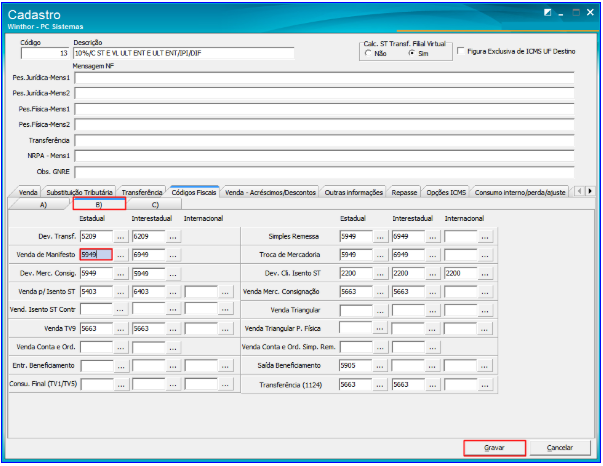Click the Venda de Manifesto Estadual code field
The width and height of the screenshot is (603, 466).
click(x=96, y=255)
